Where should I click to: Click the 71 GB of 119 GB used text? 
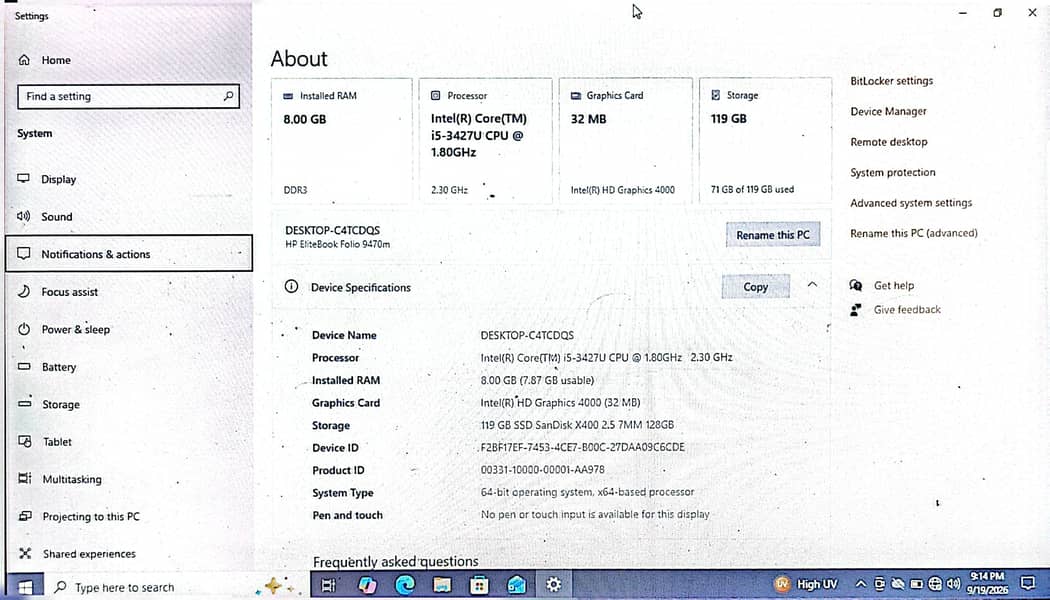[752, 190]
